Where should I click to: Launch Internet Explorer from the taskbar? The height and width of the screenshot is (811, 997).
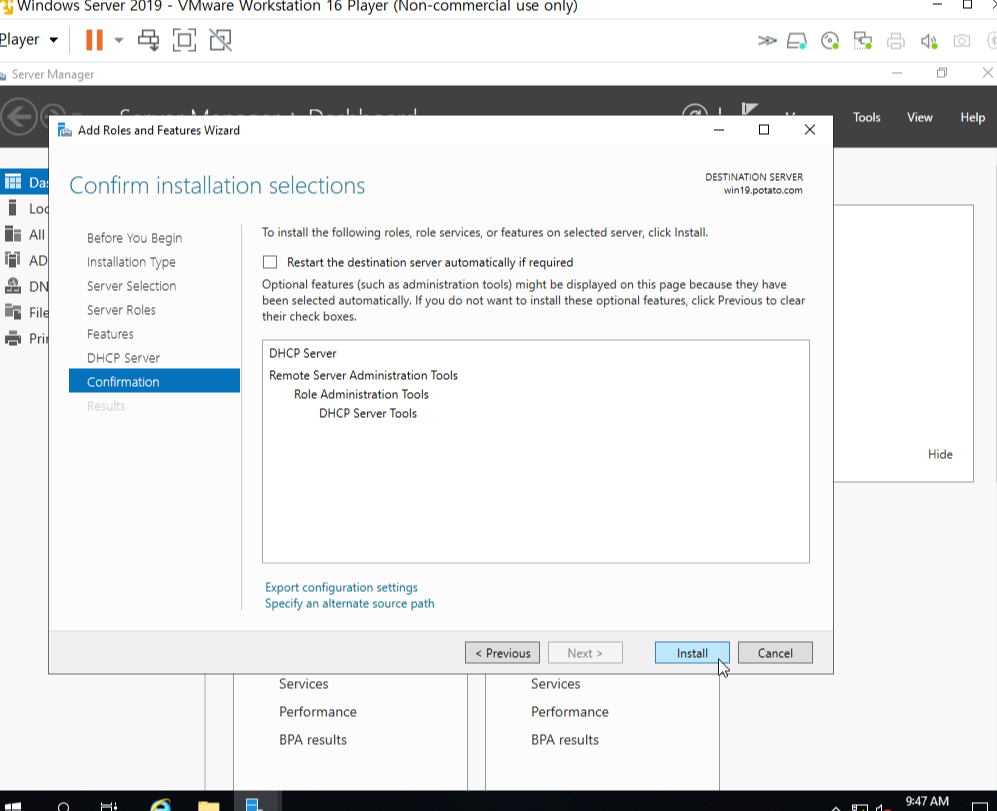pyautogui.click(x=161, y=804)
